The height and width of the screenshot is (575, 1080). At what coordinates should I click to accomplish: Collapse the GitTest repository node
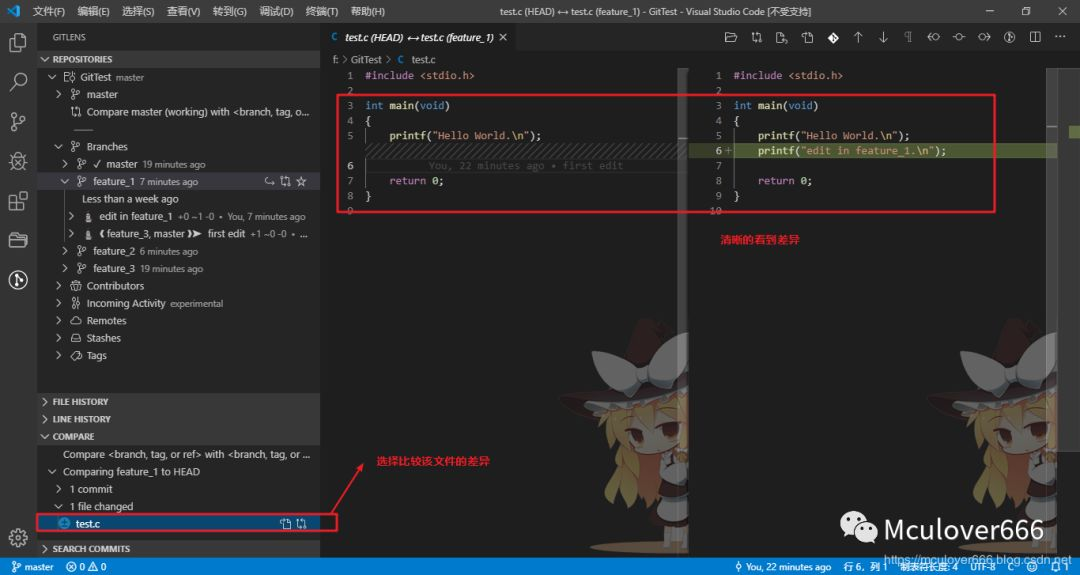pos(52,77)
